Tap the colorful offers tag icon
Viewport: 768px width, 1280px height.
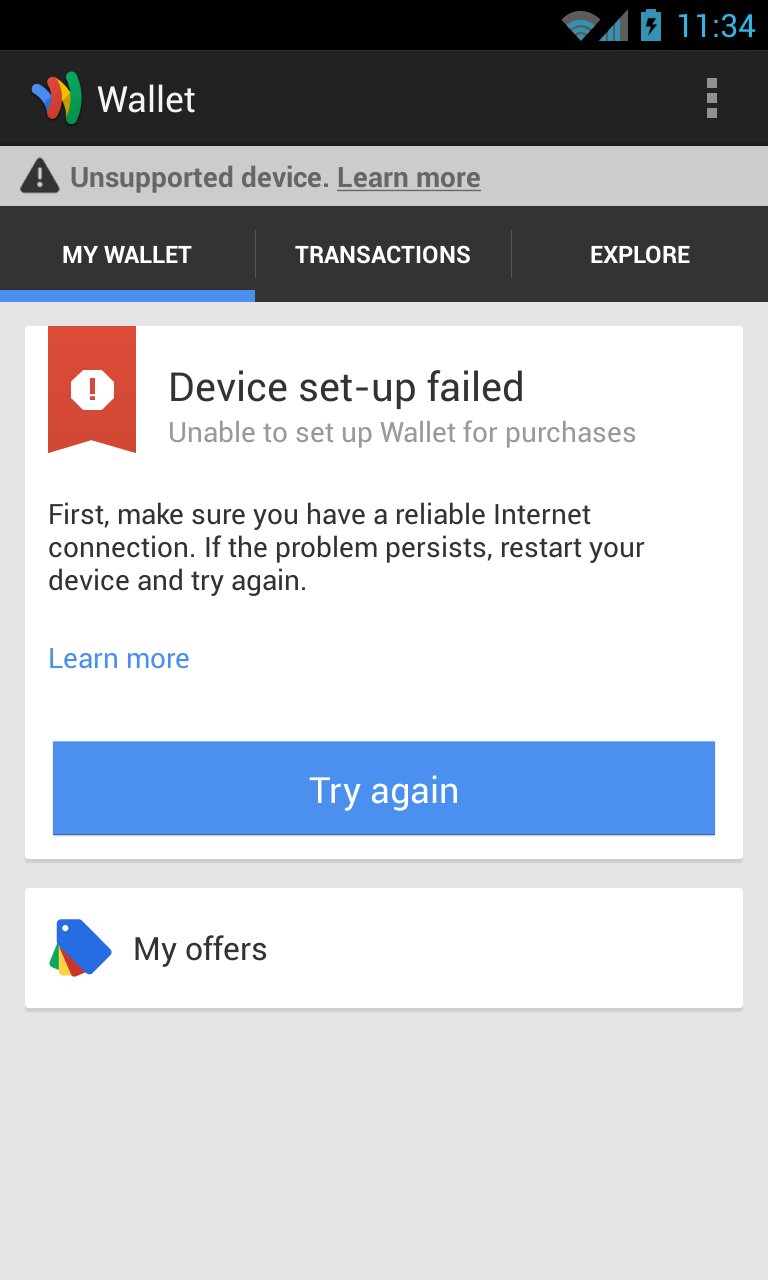pyautogui.click(x=80, y=947)
